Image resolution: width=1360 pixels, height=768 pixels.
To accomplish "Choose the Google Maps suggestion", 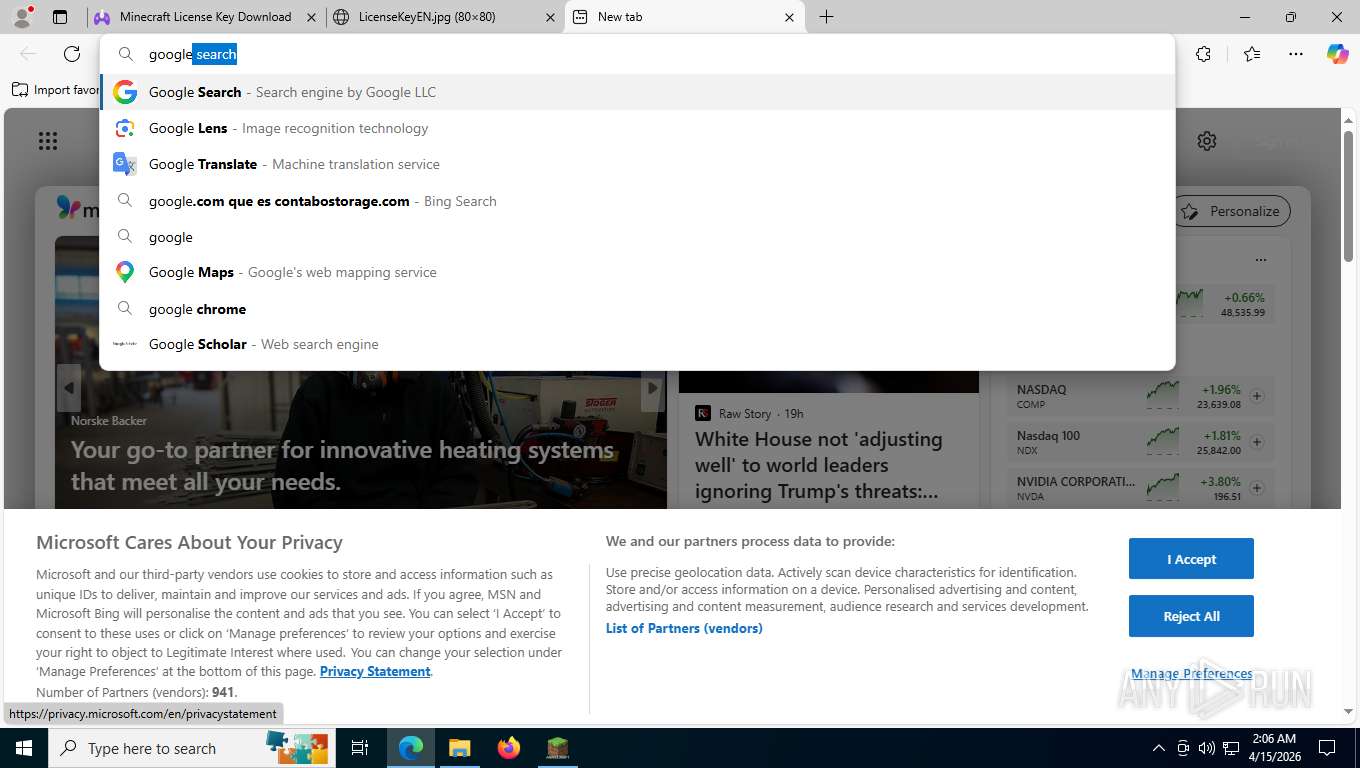I will point(637,272).
